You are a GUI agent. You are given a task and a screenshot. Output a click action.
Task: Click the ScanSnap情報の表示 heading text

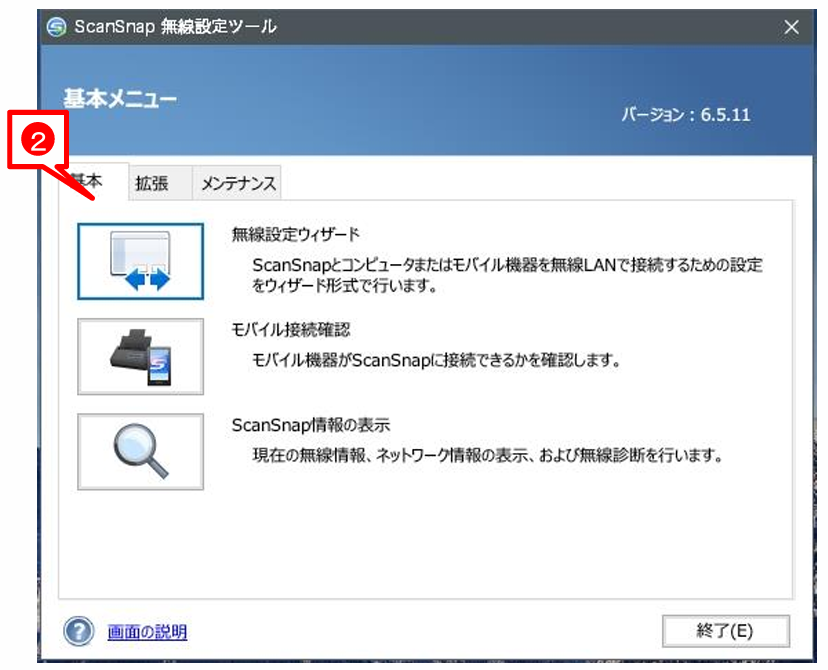pyautogui.click(x=311, y=424)
